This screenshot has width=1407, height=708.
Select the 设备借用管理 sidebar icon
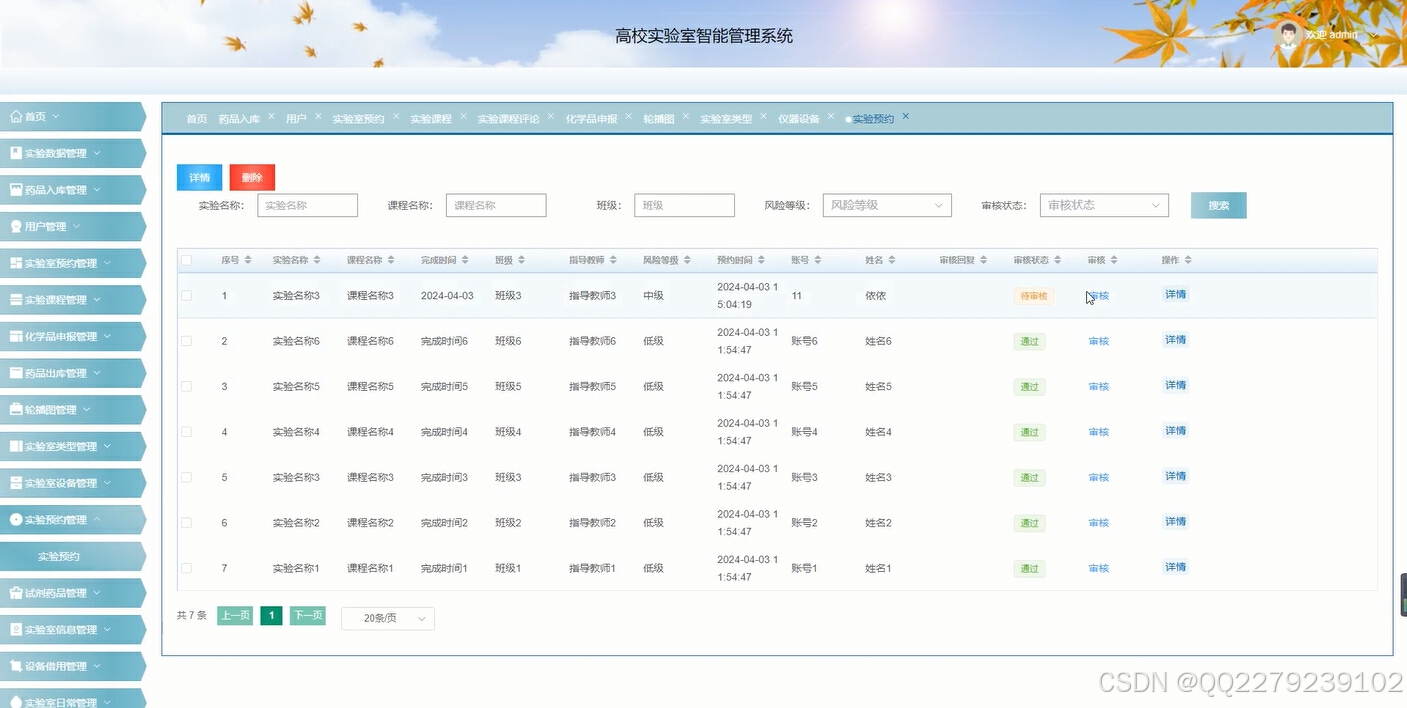(x=13, y=666)
